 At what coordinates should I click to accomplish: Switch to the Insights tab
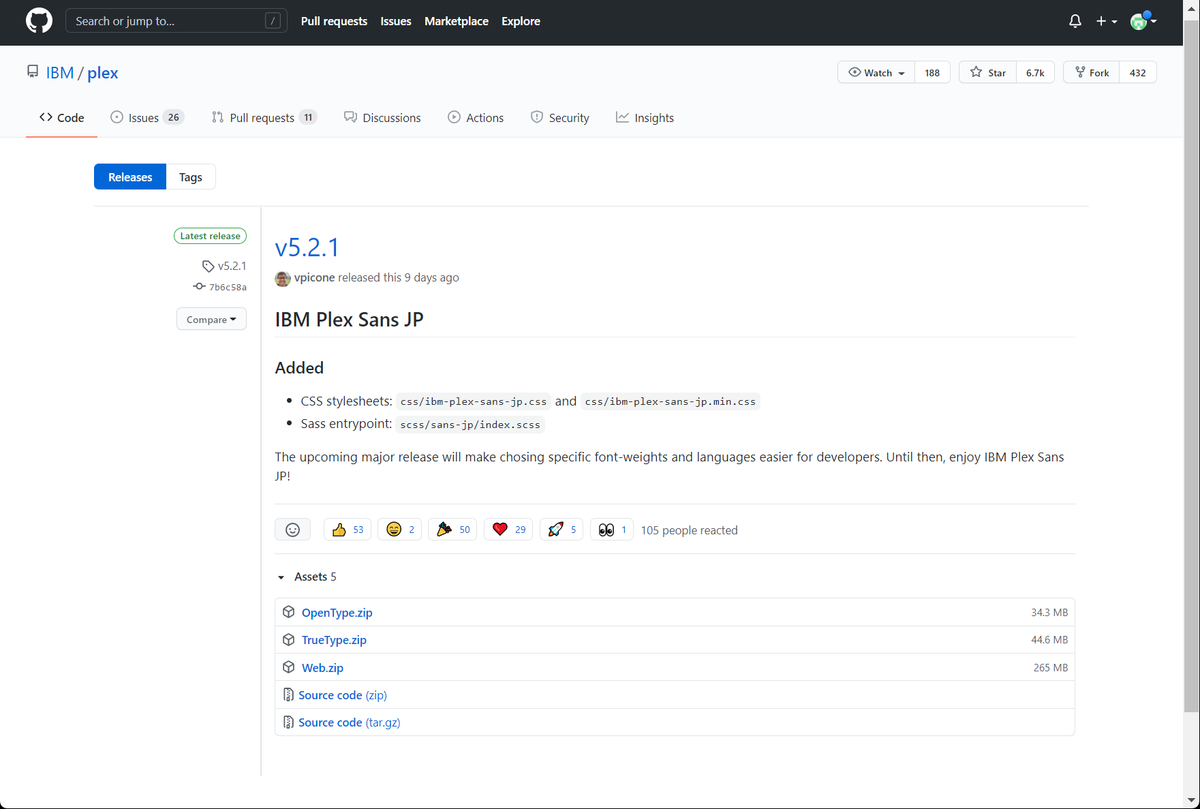coord(645,118)
